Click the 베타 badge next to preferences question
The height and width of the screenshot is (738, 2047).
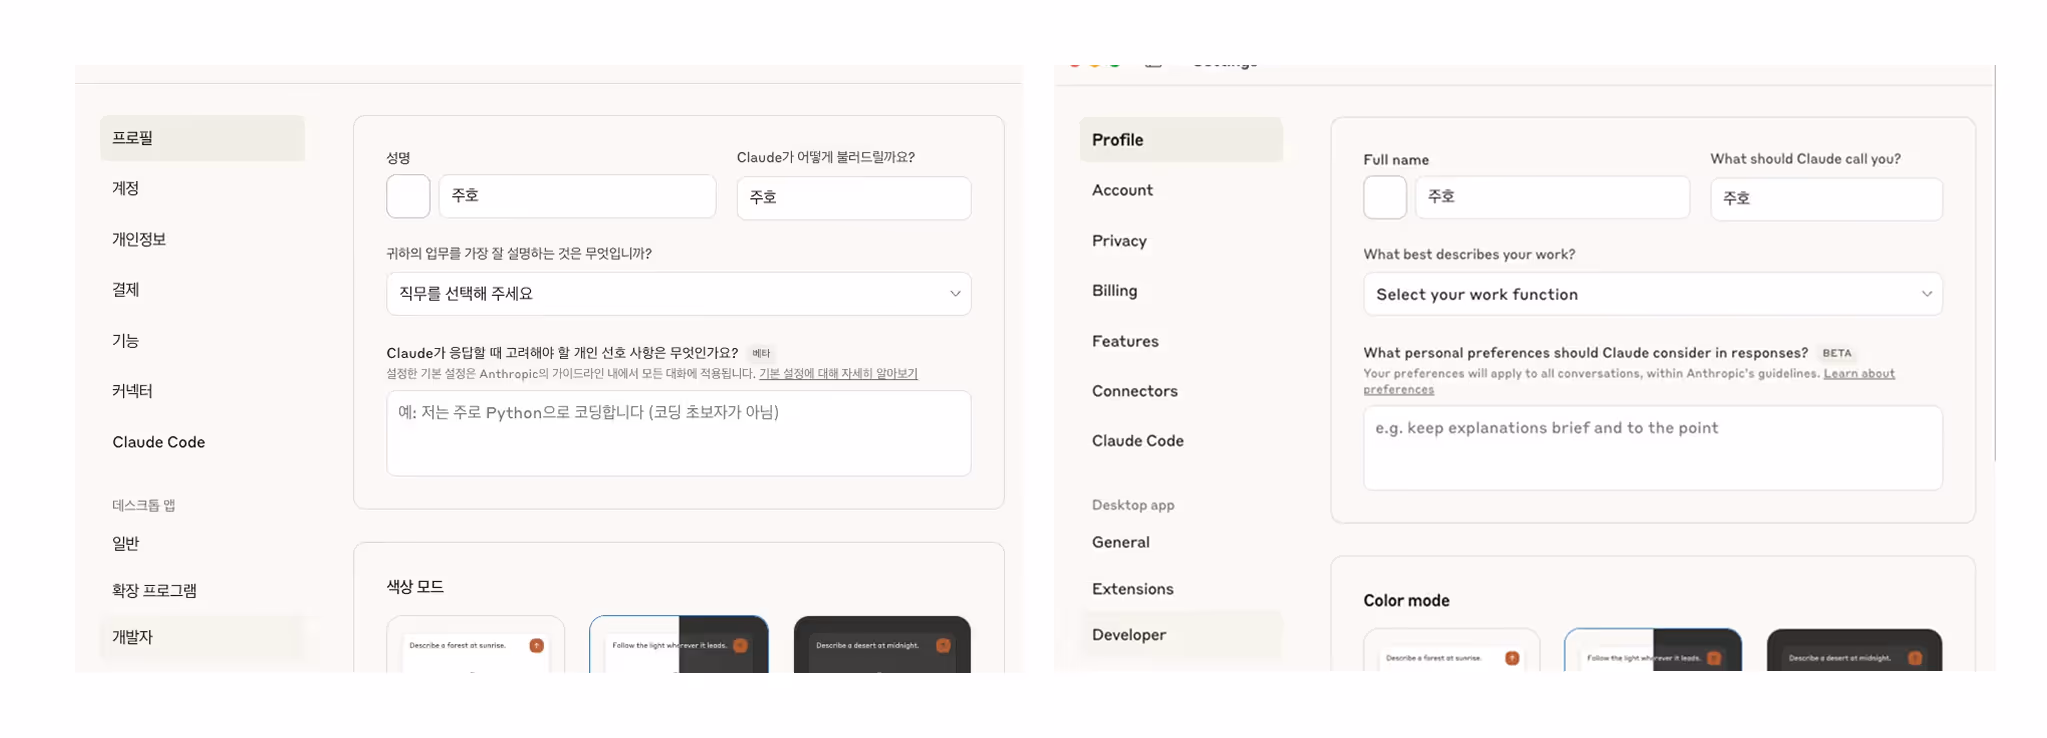tap(761, 353)
